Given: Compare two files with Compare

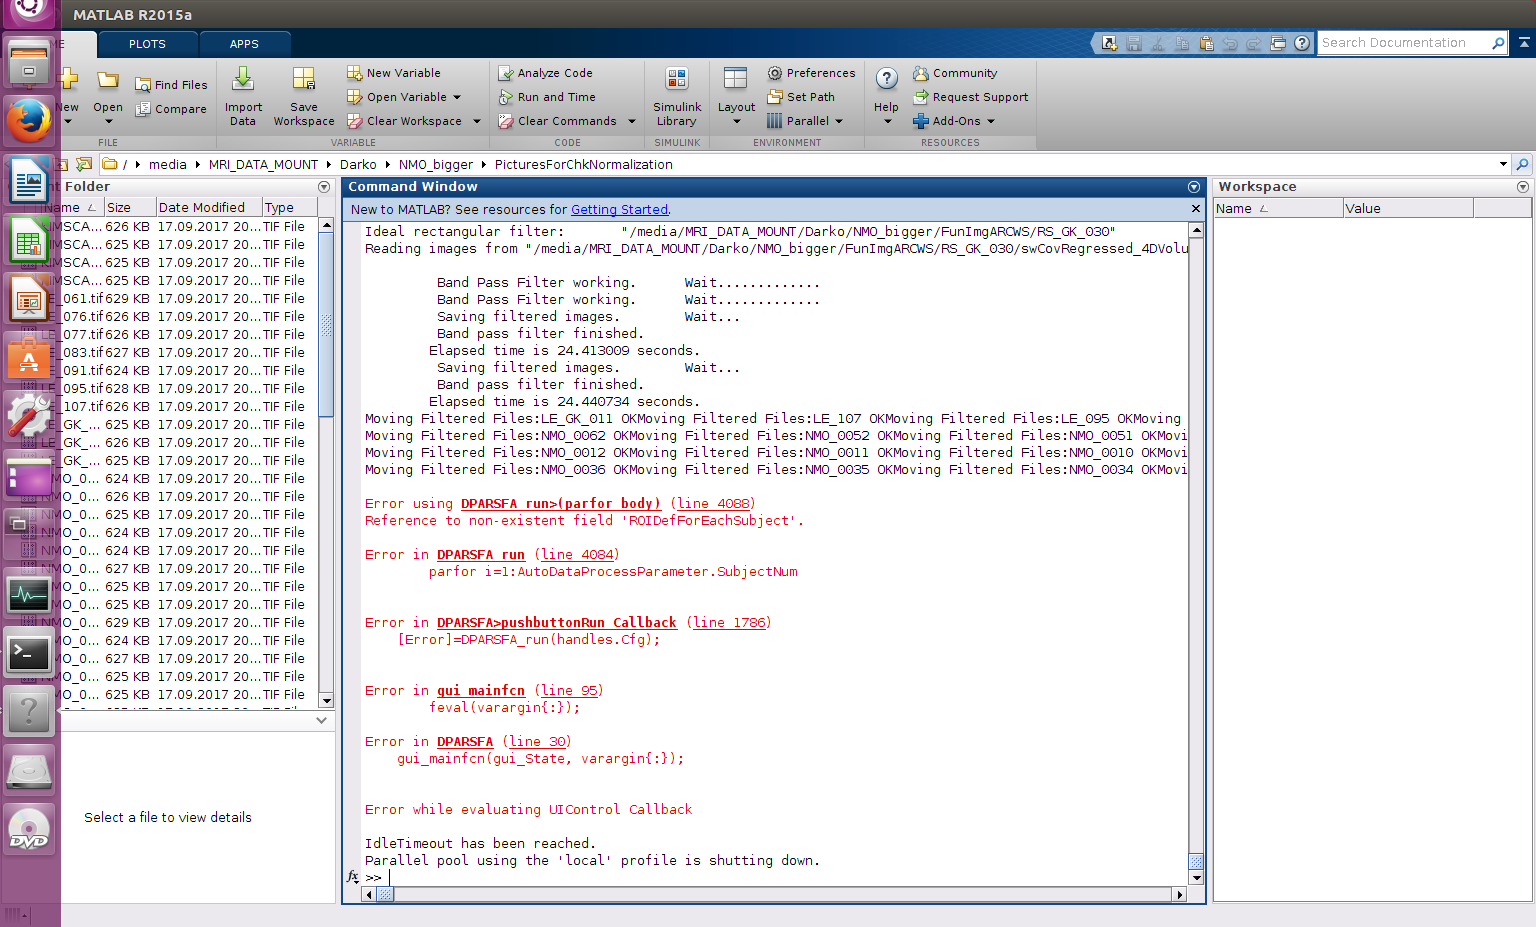Looking at the screenshot, I should point(171,109).
